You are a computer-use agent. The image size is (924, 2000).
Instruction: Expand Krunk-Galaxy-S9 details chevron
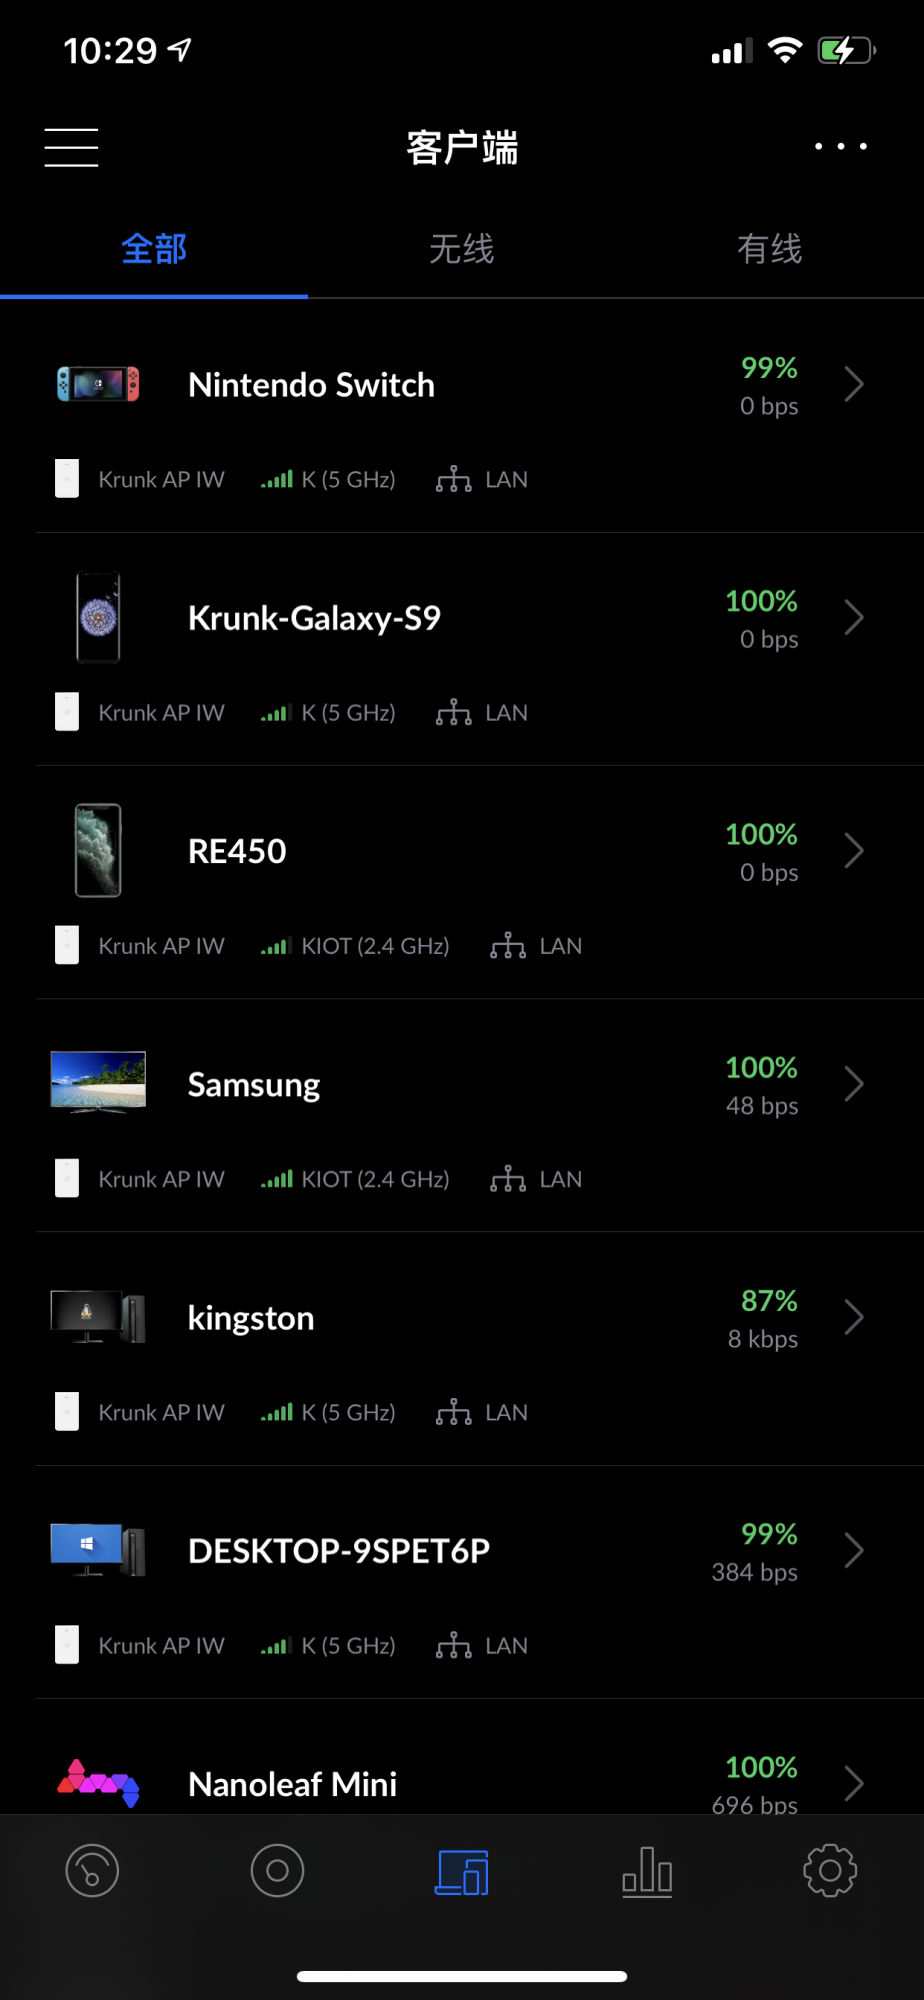coord(853,617)
